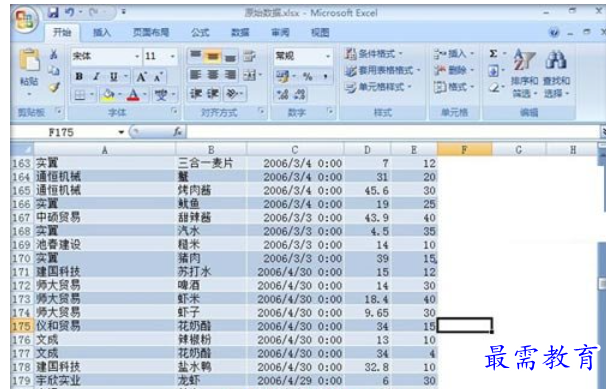This screenshot has width=606, height=389.
Task: Toggle wrap text in cell
Action: [250, 56]
